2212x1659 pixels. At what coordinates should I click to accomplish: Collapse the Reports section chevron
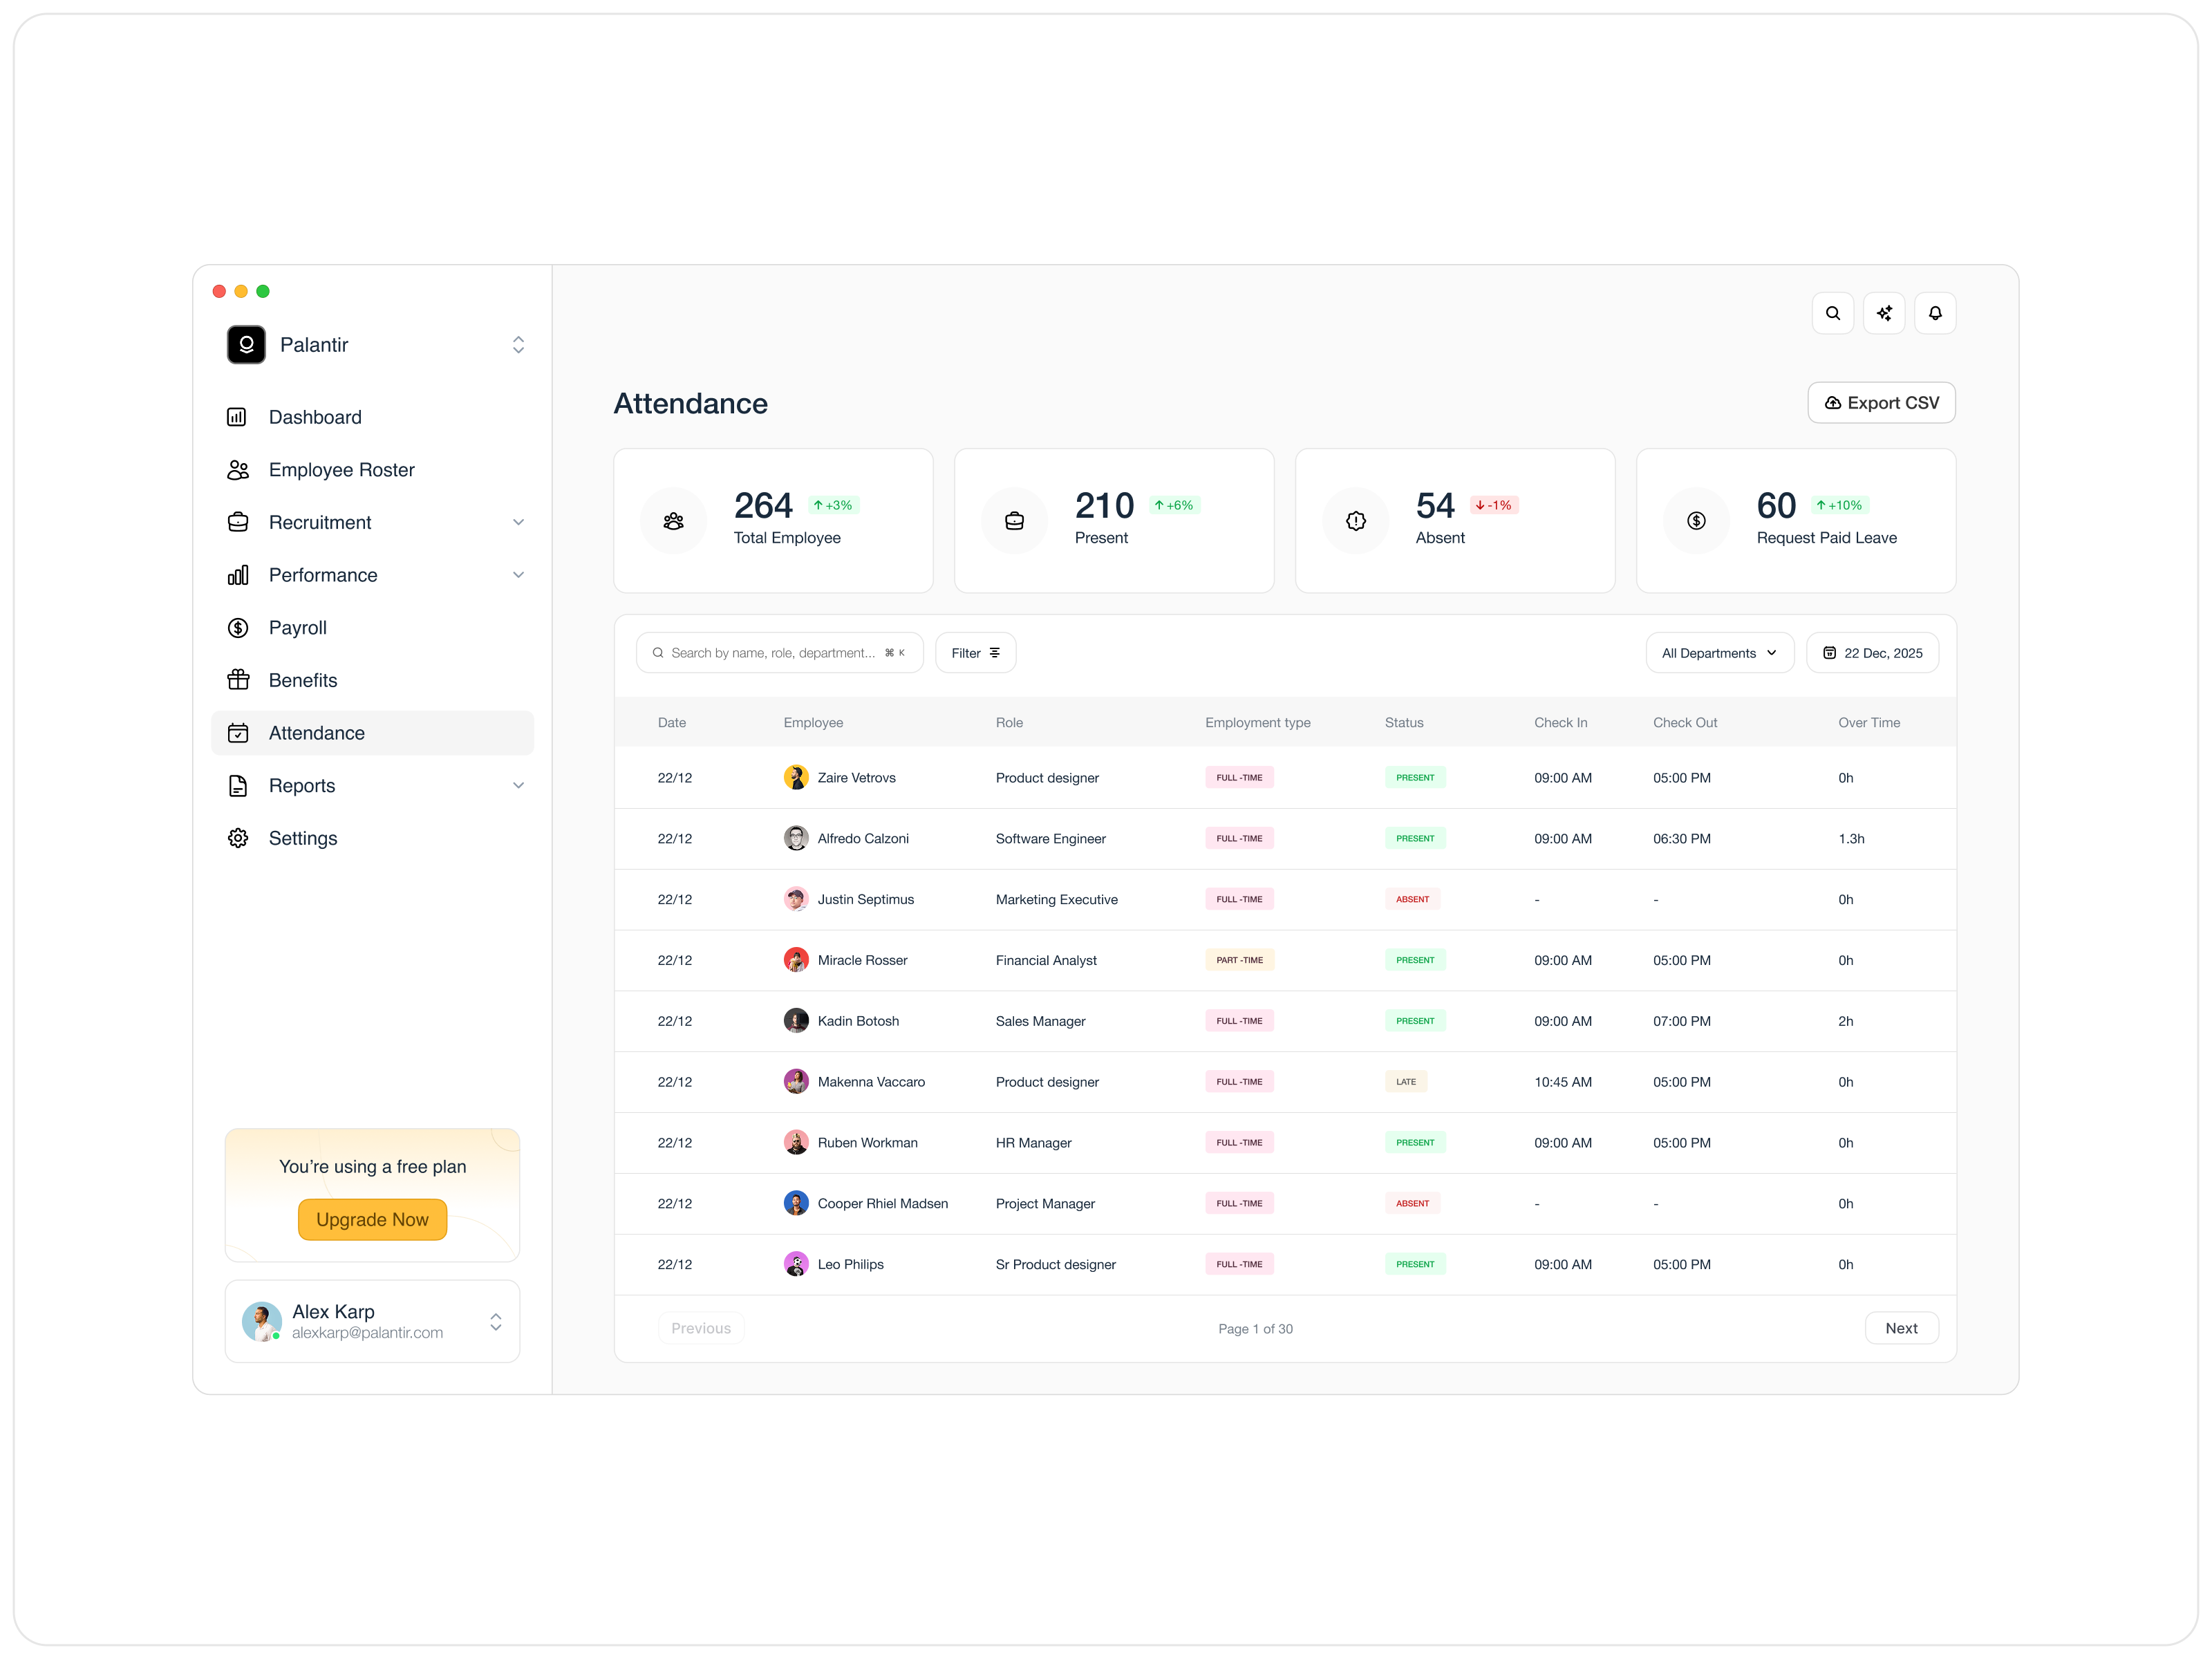click(x=519, y=785)
